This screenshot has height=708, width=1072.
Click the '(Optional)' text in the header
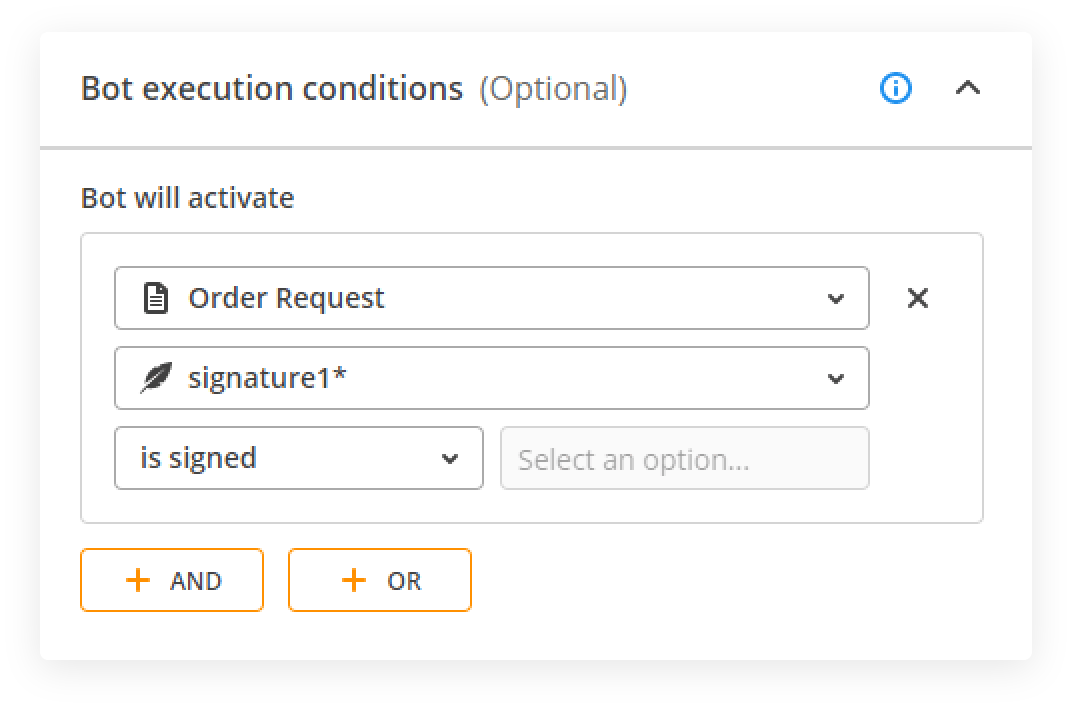click(x=553, y=89)
